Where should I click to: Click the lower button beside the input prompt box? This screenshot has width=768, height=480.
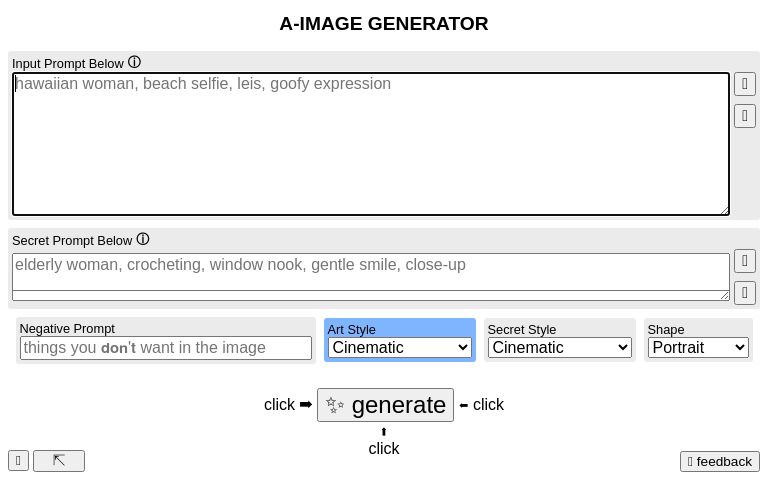745,116
